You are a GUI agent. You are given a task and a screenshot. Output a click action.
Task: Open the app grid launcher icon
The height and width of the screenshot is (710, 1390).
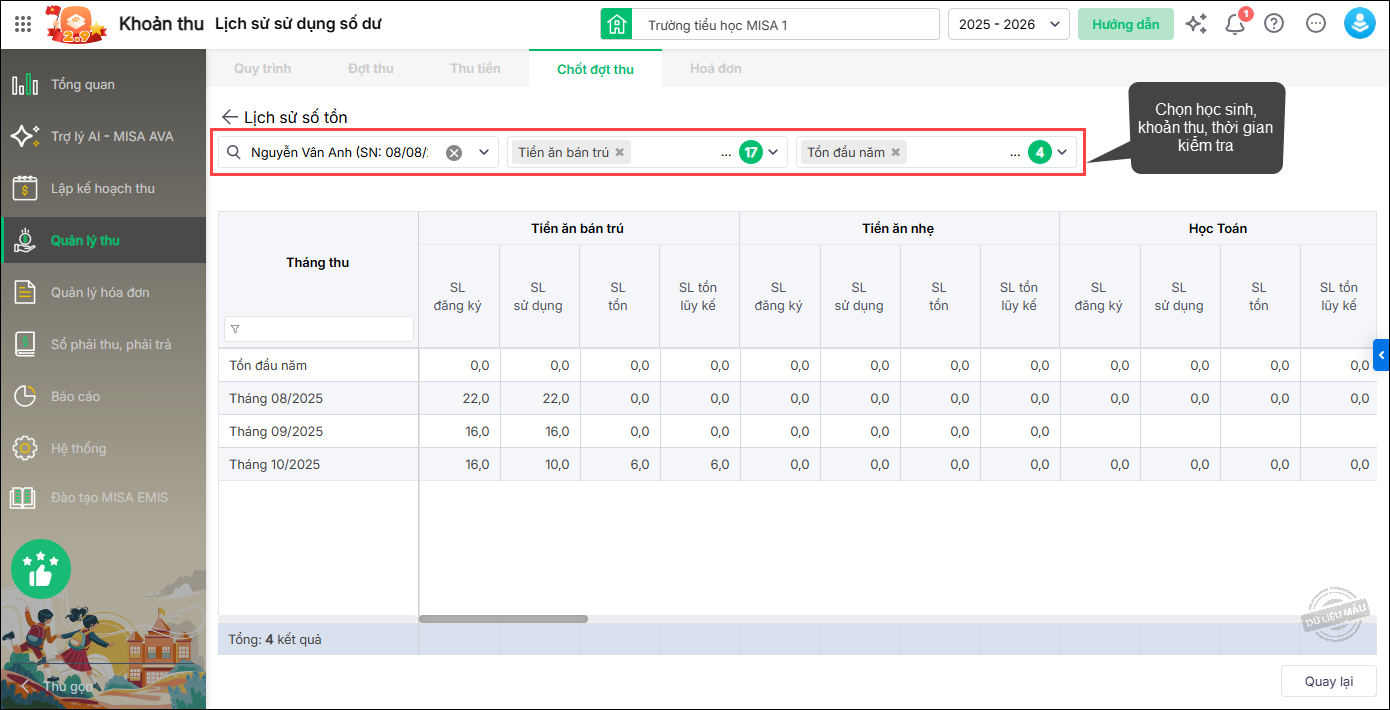click(23, 24)
